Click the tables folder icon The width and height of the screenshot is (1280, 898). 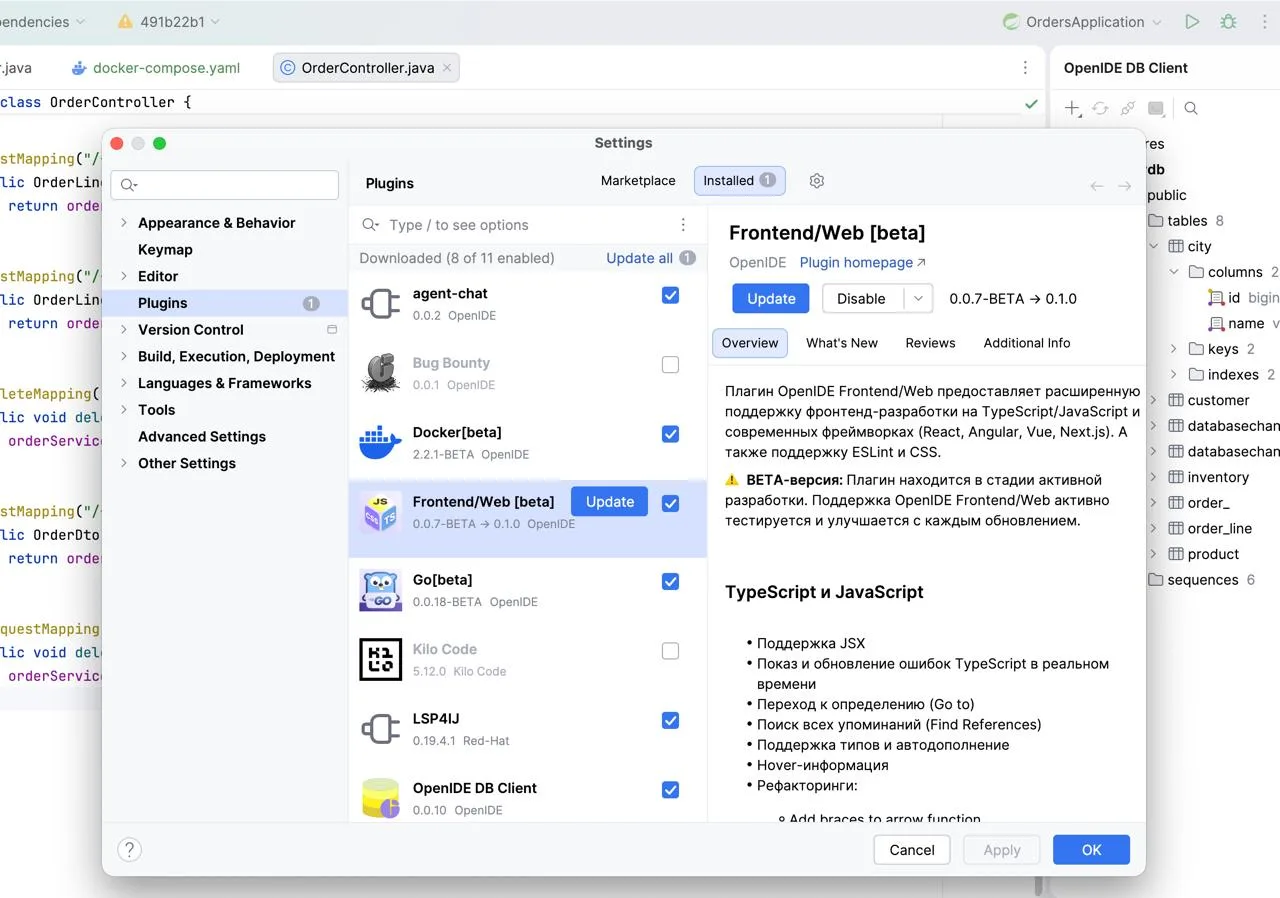[1156, 220]
